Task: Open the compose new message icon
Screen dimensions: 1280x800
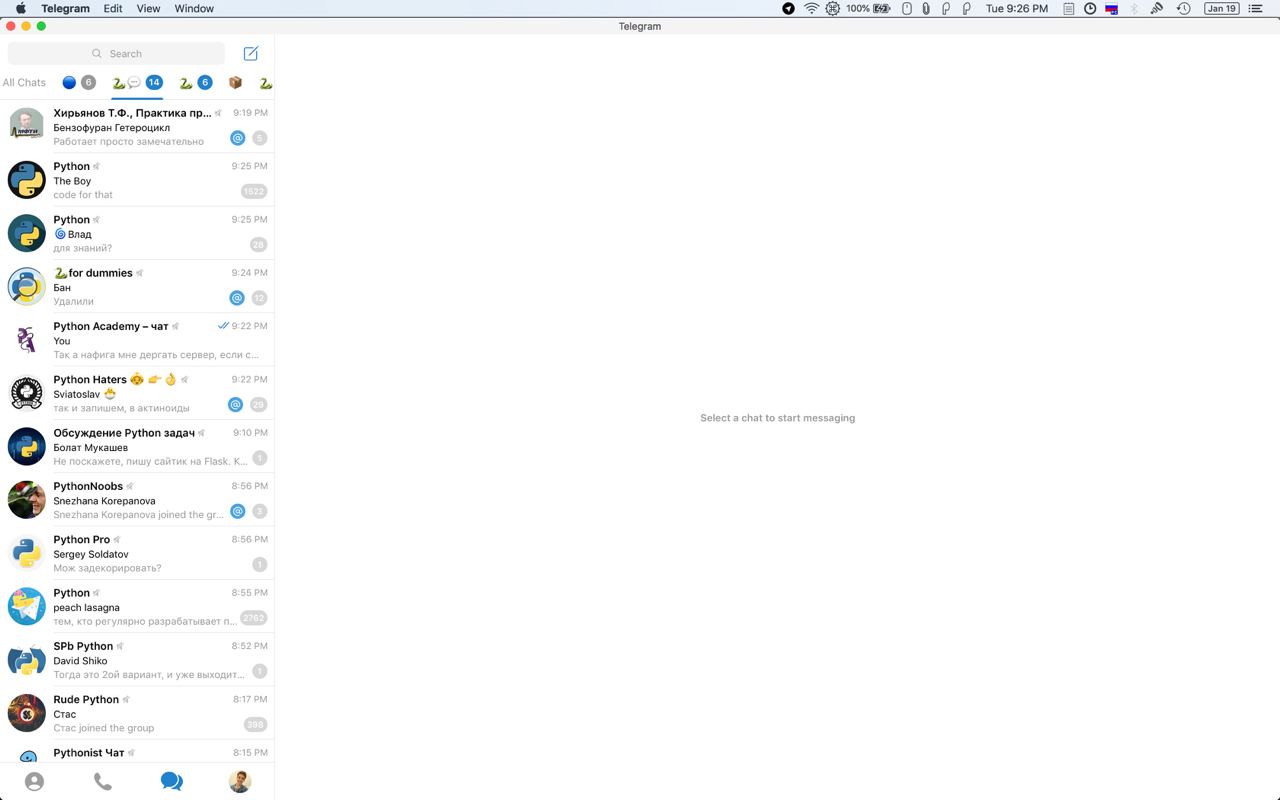Action: pyautogui.click(x=251, y=53)
